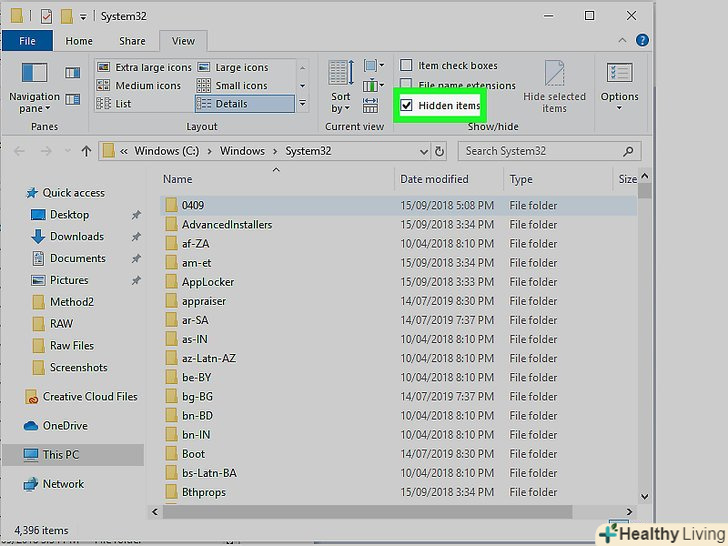Sort by Date modified column
The image size is (728, 546).
(434, 179)
